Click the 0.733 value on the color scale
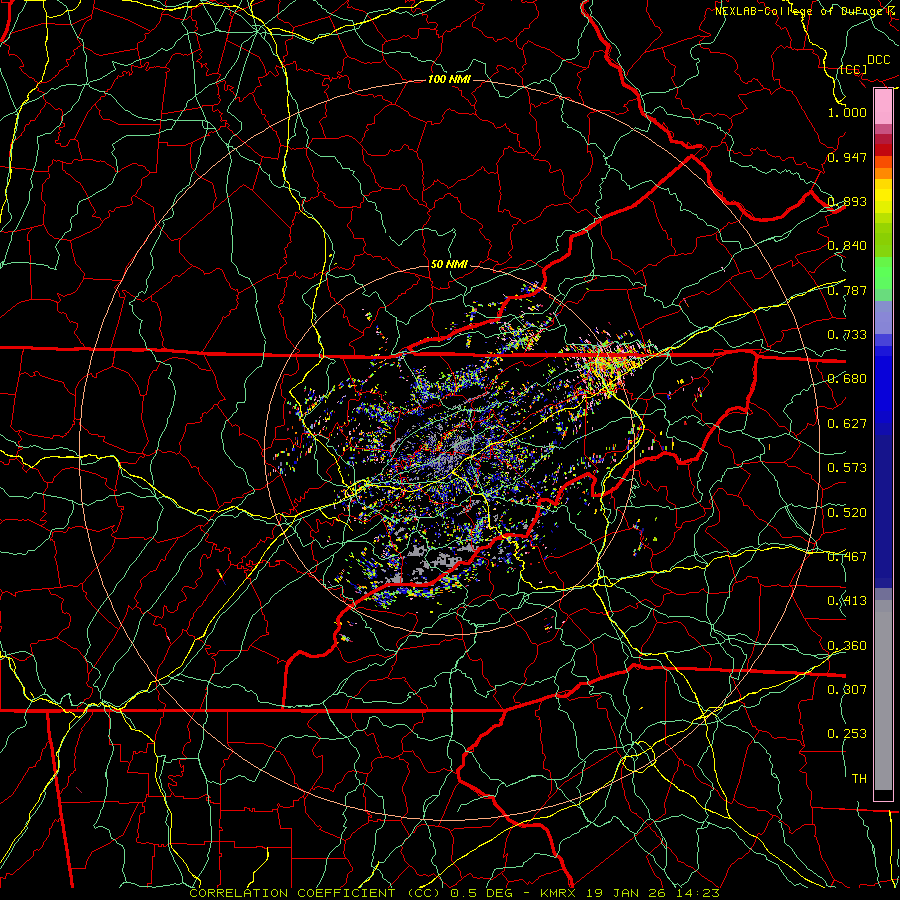 tap(847, 335)
